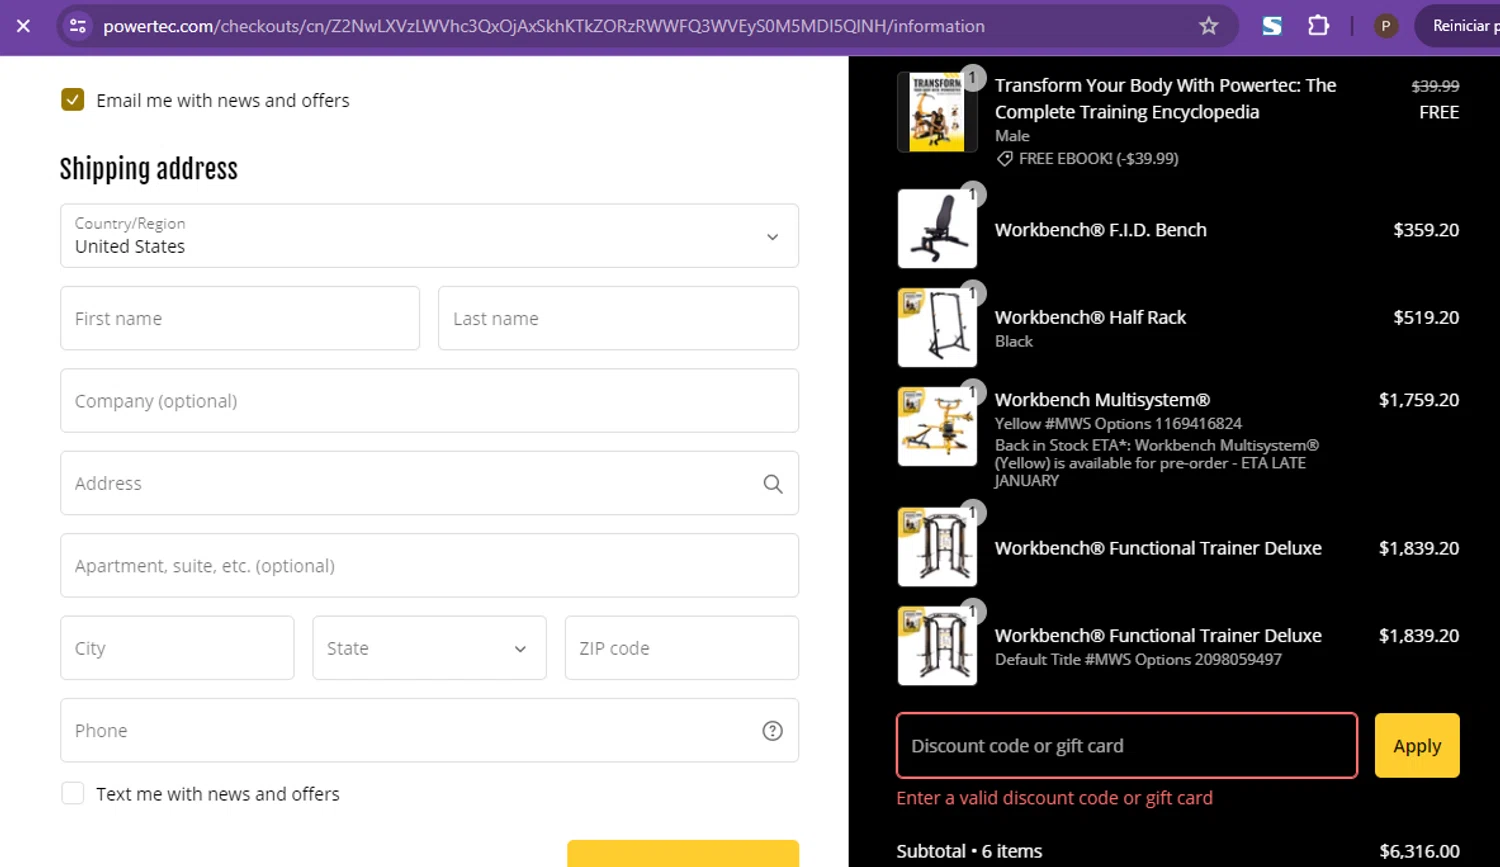
Task: Click the Workbench Multisystem® title
Action: coord(1102,400)
